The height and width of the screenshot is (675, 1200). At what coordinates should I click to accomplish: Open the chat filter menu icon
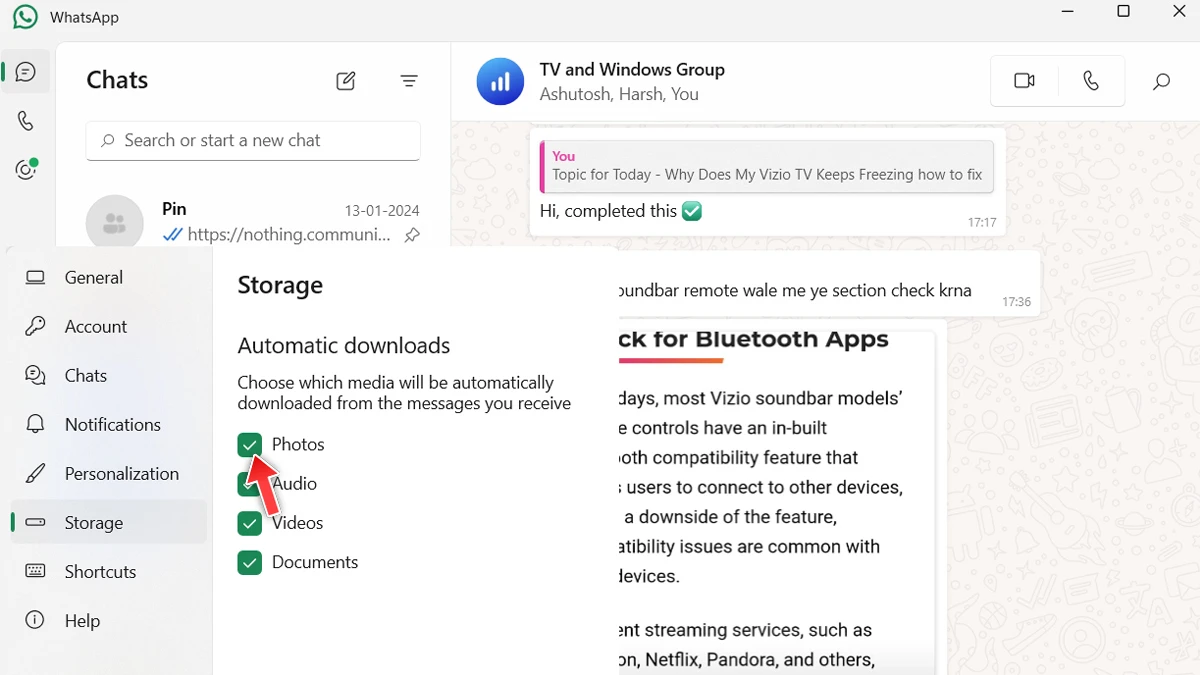pos(409,81)
